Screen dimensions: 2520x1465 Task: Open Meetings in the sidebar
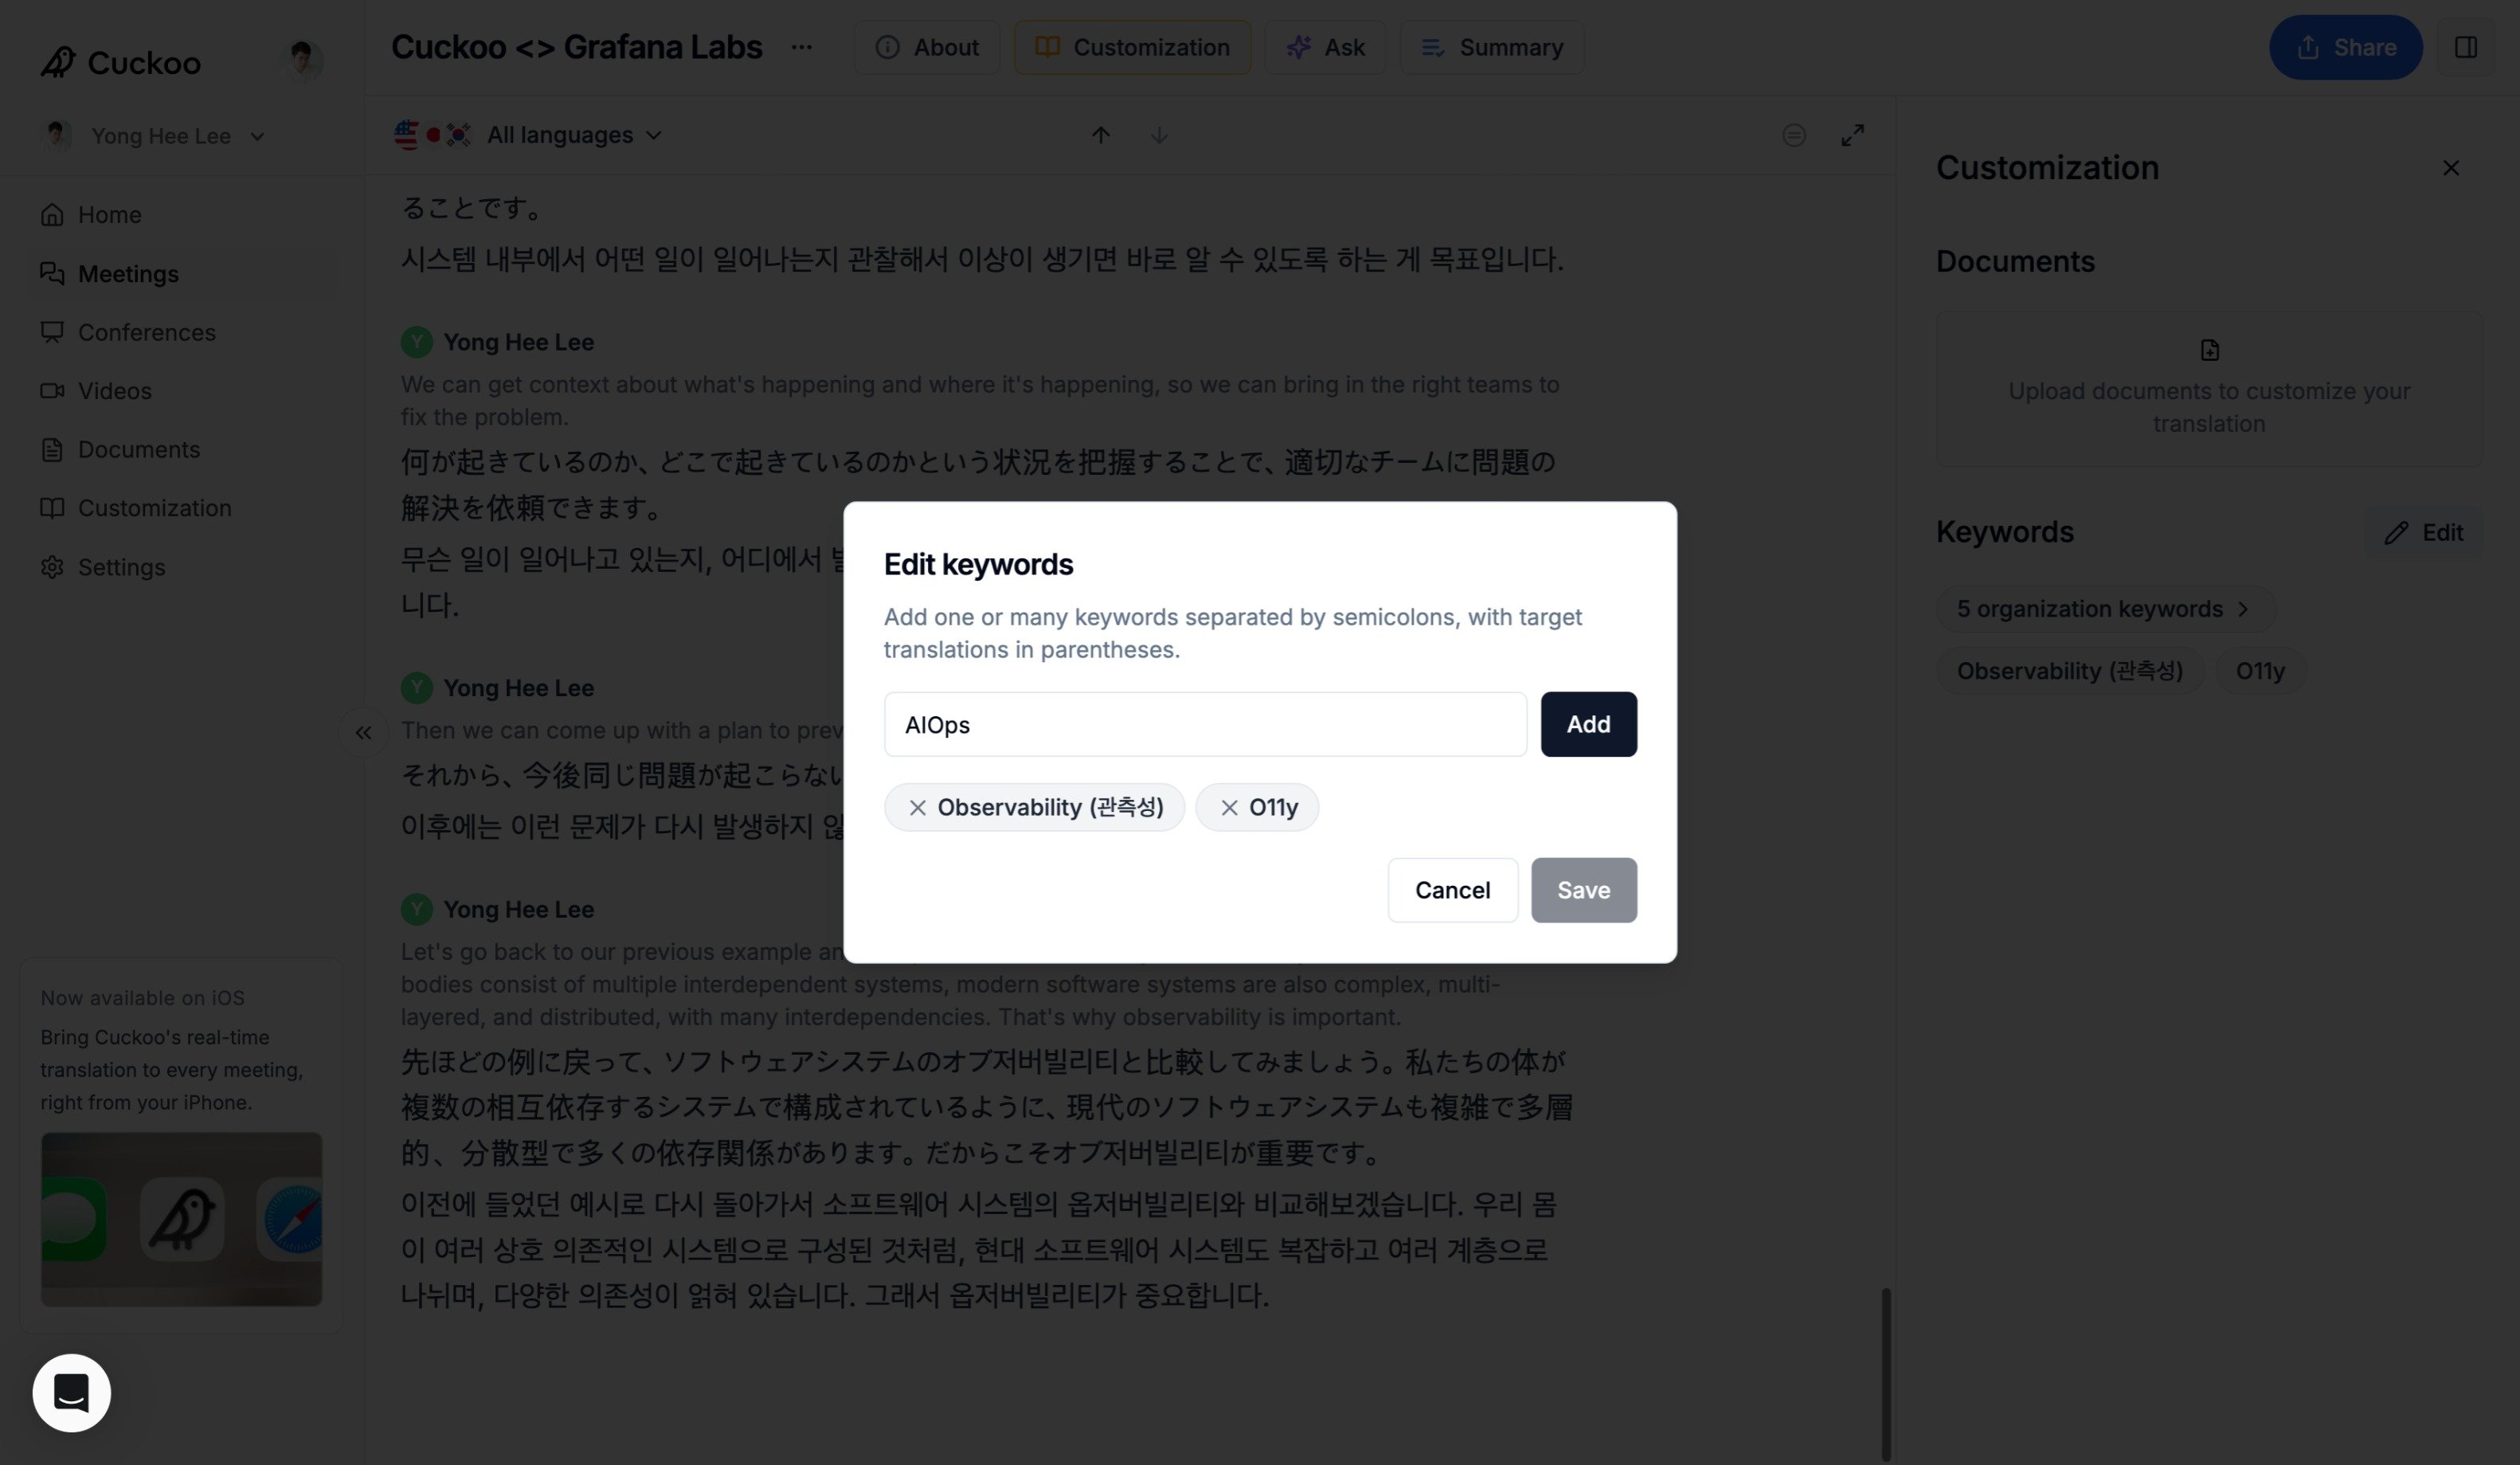tap(182, 274)
